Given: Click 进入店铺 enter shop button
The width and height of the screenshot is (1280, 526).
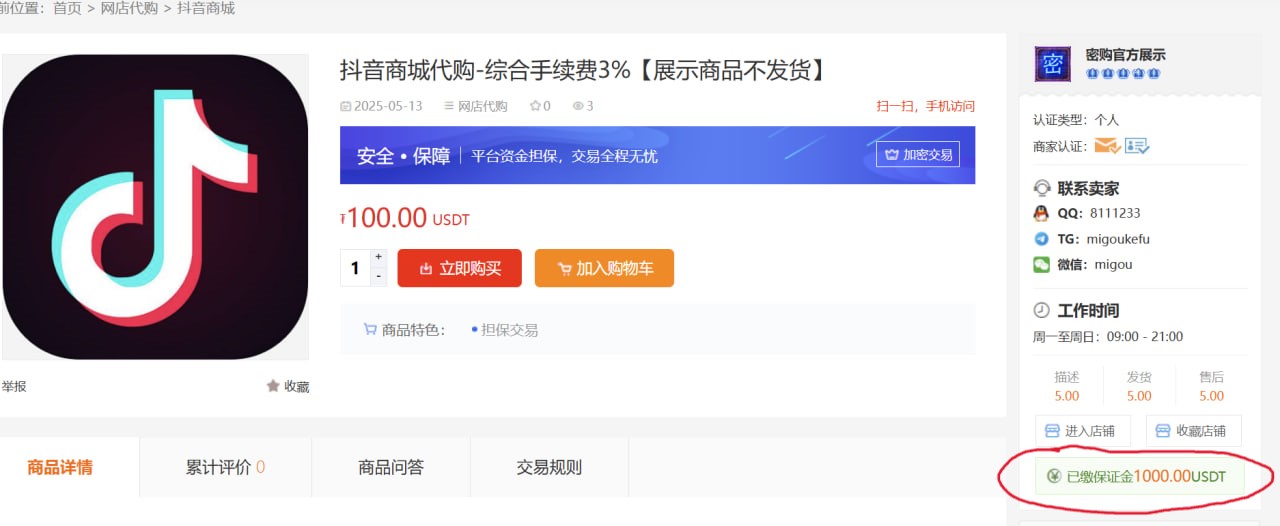Looking at the screenshot, I should [1083, 431].
